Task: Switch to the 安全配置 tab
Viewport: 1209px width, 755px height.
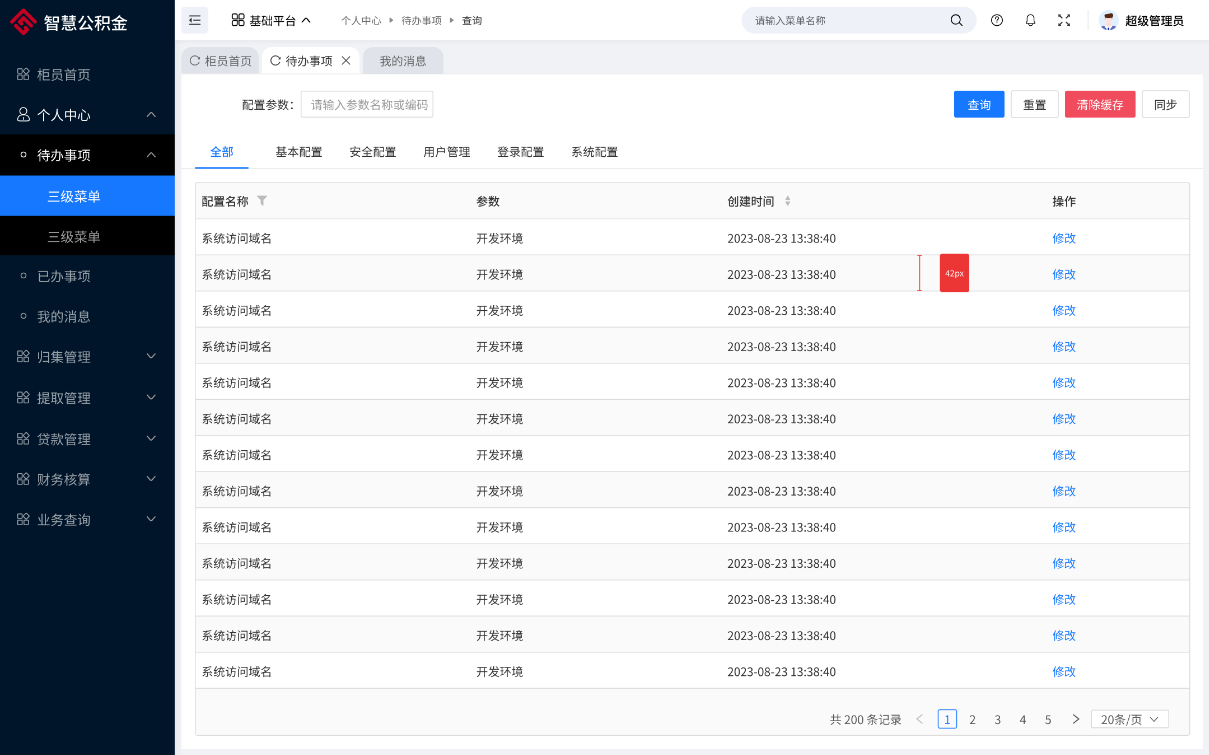Action: point(373,152)
